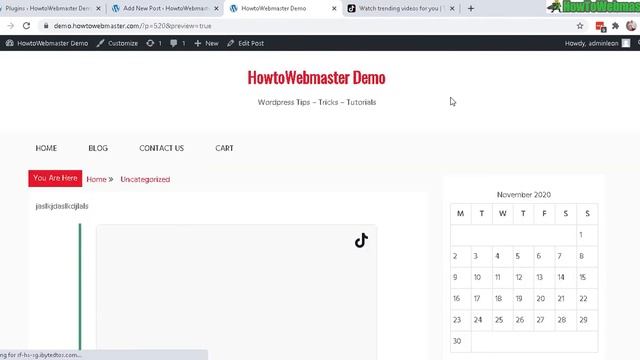Click Edit Post in admin bar

tap(246, 43)
